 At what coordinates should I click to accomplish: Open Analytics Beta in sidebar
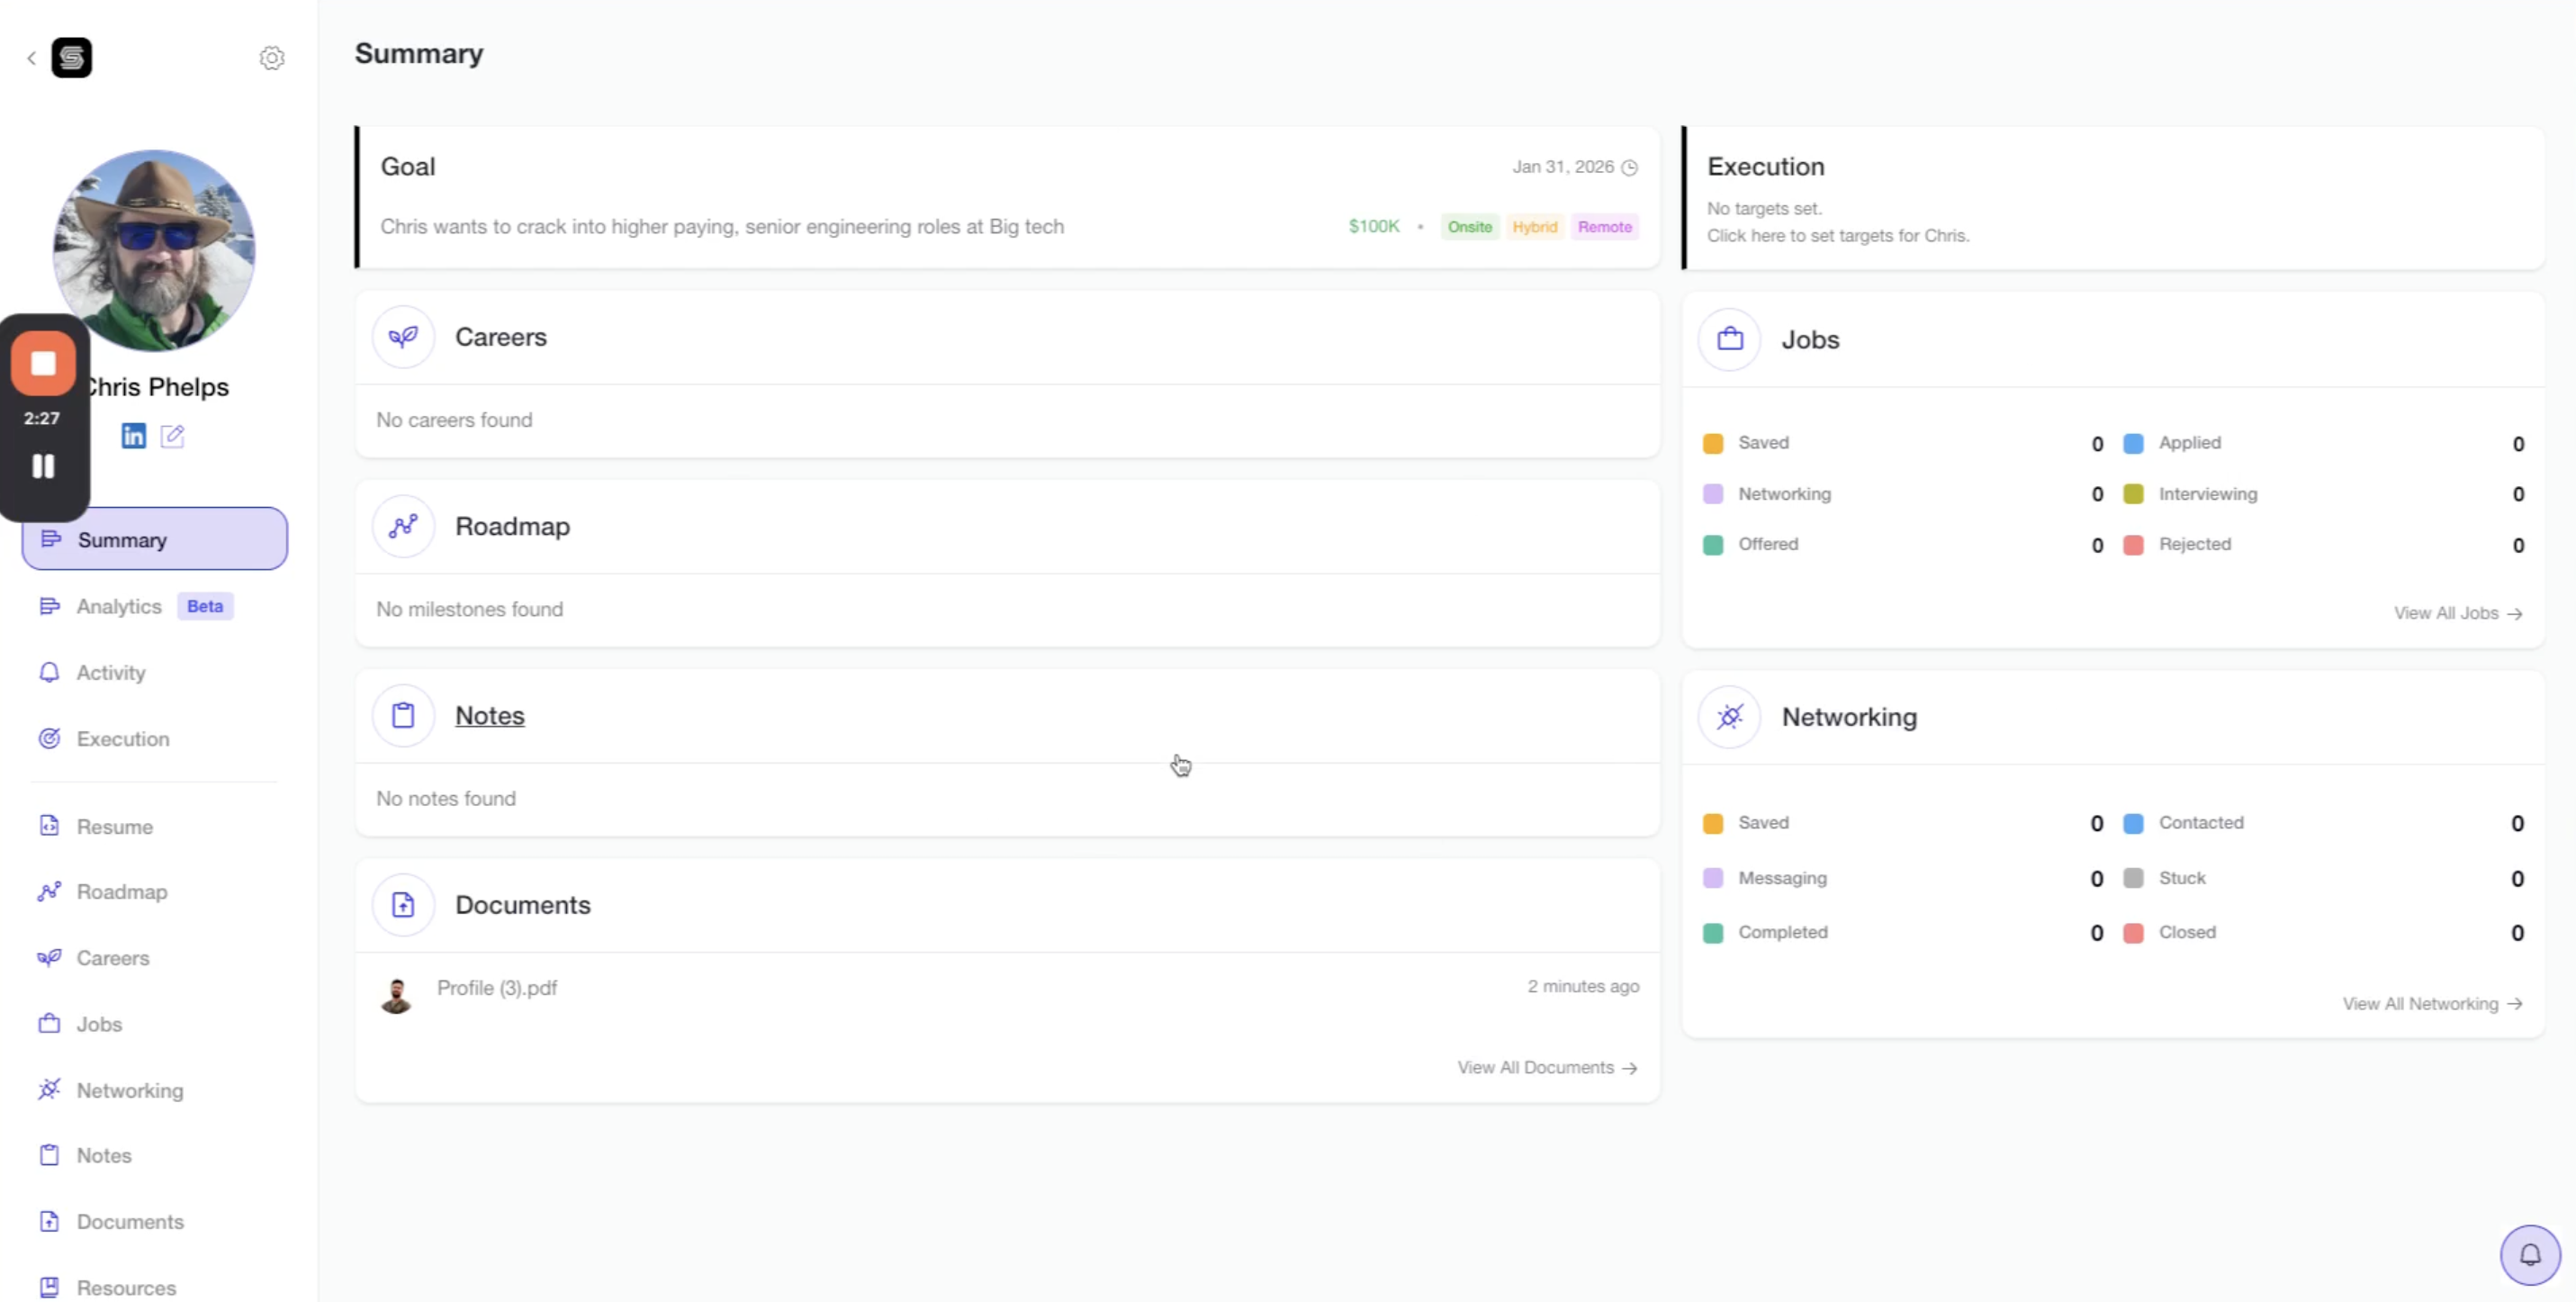pyautogui.click(x=119, y=607)
